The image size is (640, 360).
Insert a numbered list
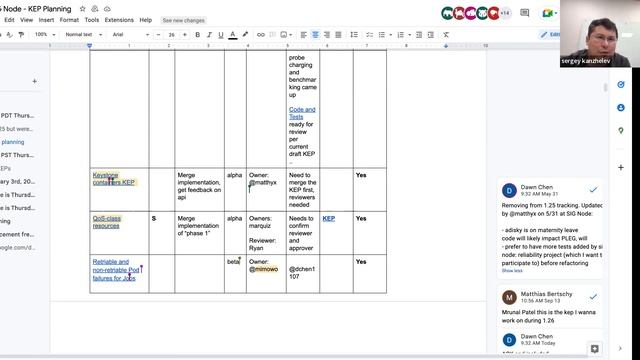click(x=400, y=35)
